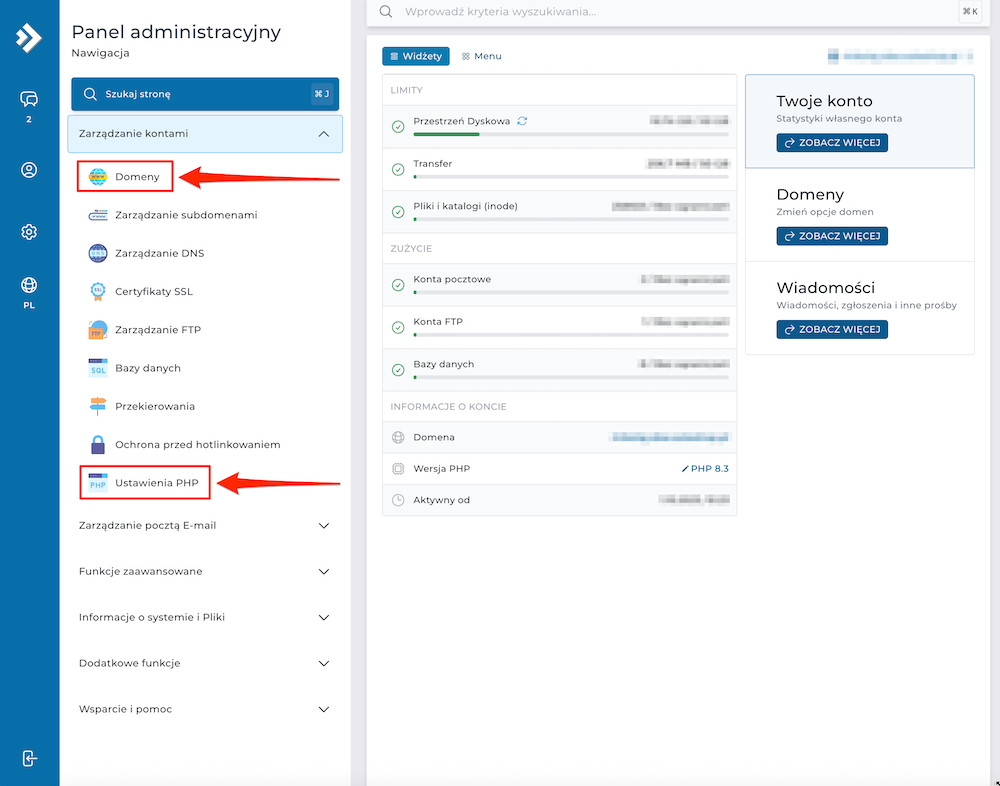Open Ochrona przed hotlinkowaniem menu entry
The width and height of the screenshot is (1000, 786).
[198, 445]
